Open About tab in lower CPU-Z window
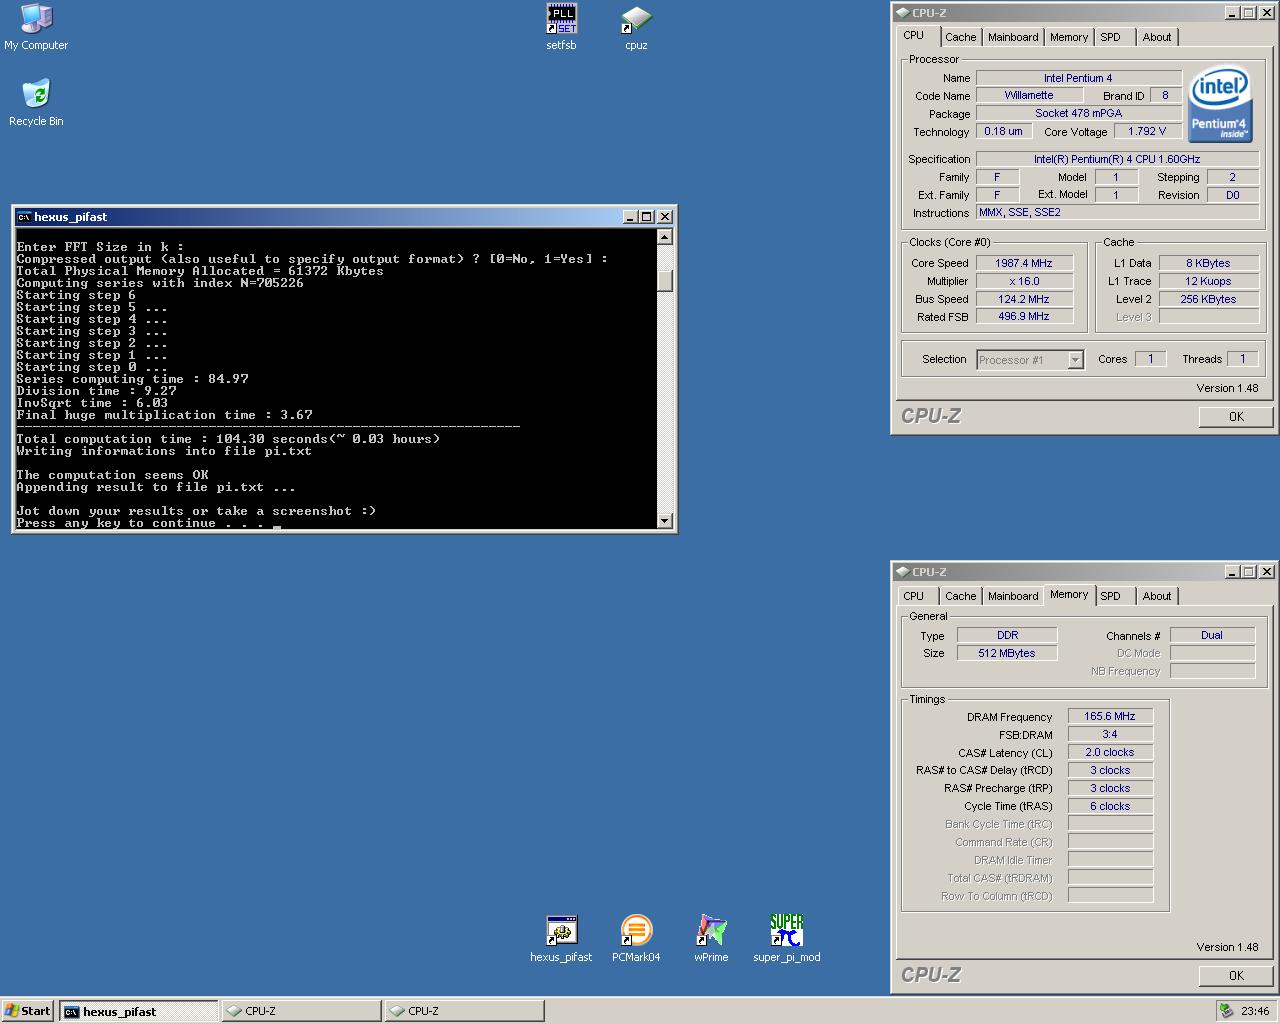This screenshot has height=1024, width=1280. (x=1157, y=596)
